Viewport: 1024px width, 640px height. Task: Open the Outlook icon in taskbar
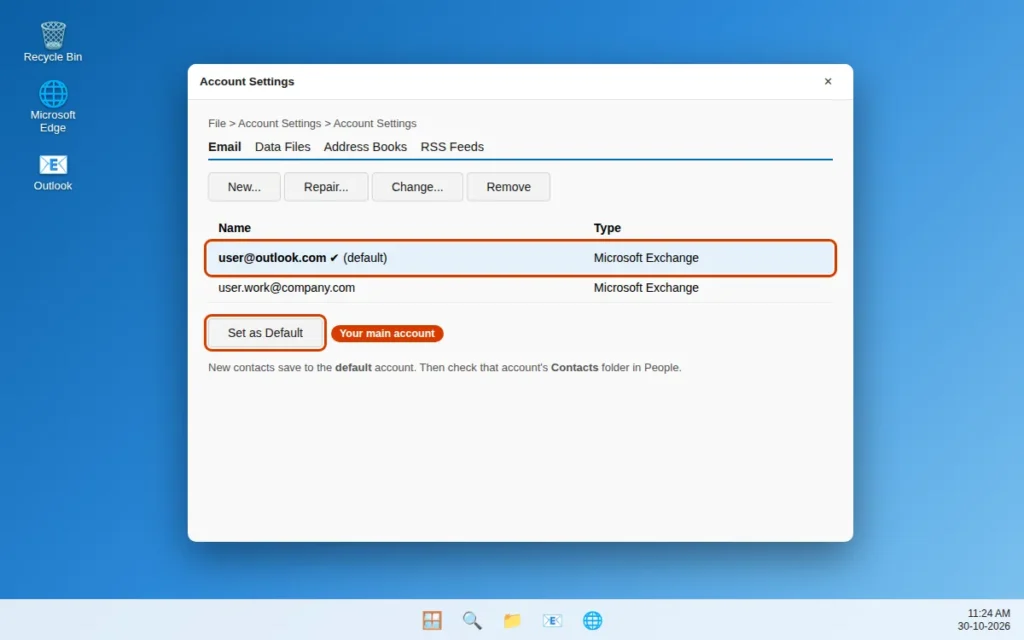click(552, 620)
